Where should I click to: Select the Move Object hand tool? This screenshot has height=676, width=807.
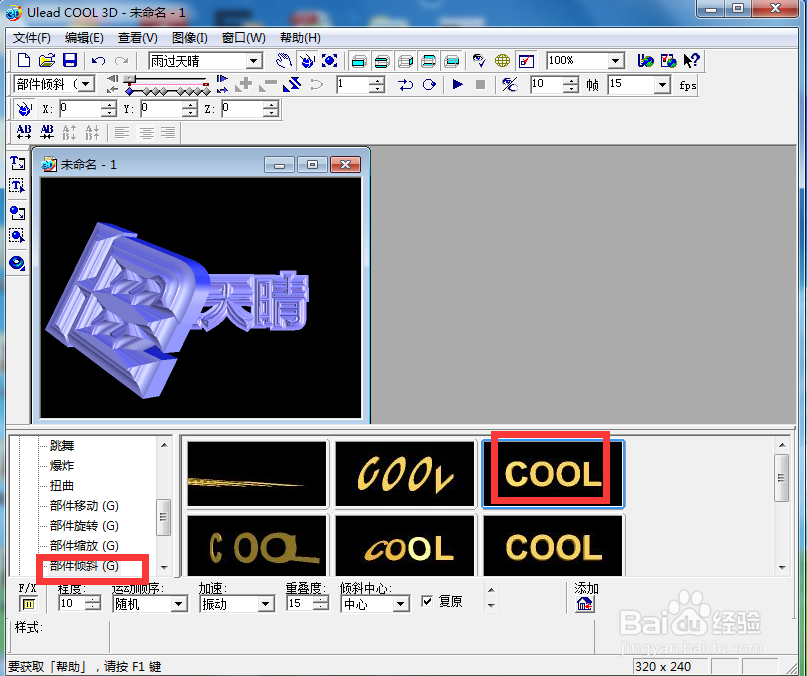tap(283, 61)
